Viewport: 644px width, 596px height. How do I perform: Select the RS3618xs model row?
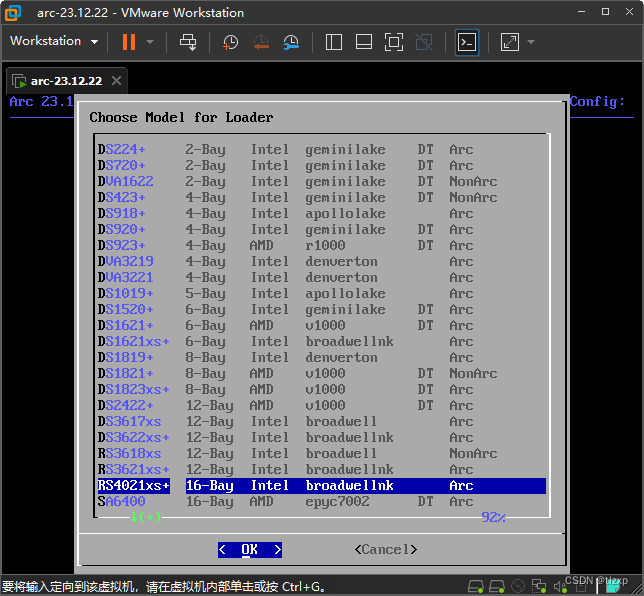pyautogui.click(x=322, y=454)
